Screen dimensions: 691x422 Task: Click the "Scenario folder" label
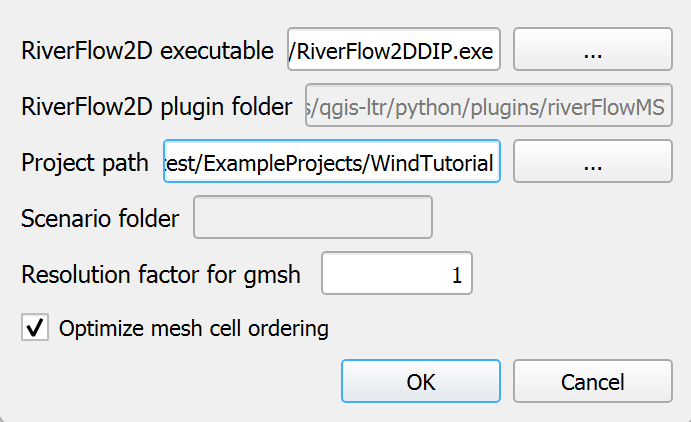[x=100, y=218]
